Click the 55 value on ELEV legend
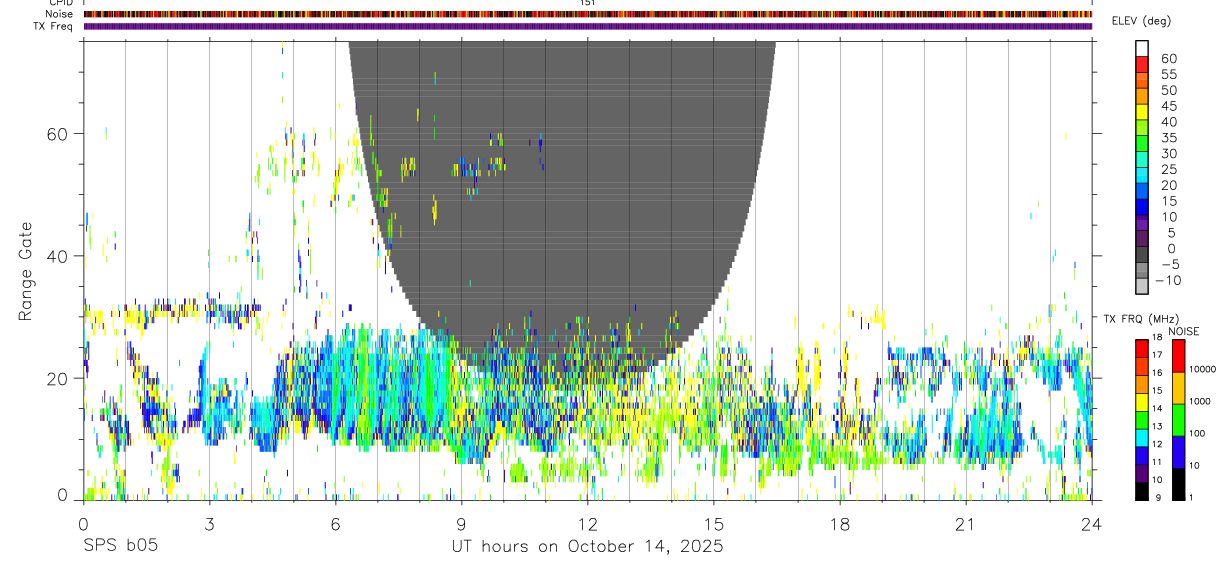The width and height of the screenshot is (1228, 567). click(1168, 74)
